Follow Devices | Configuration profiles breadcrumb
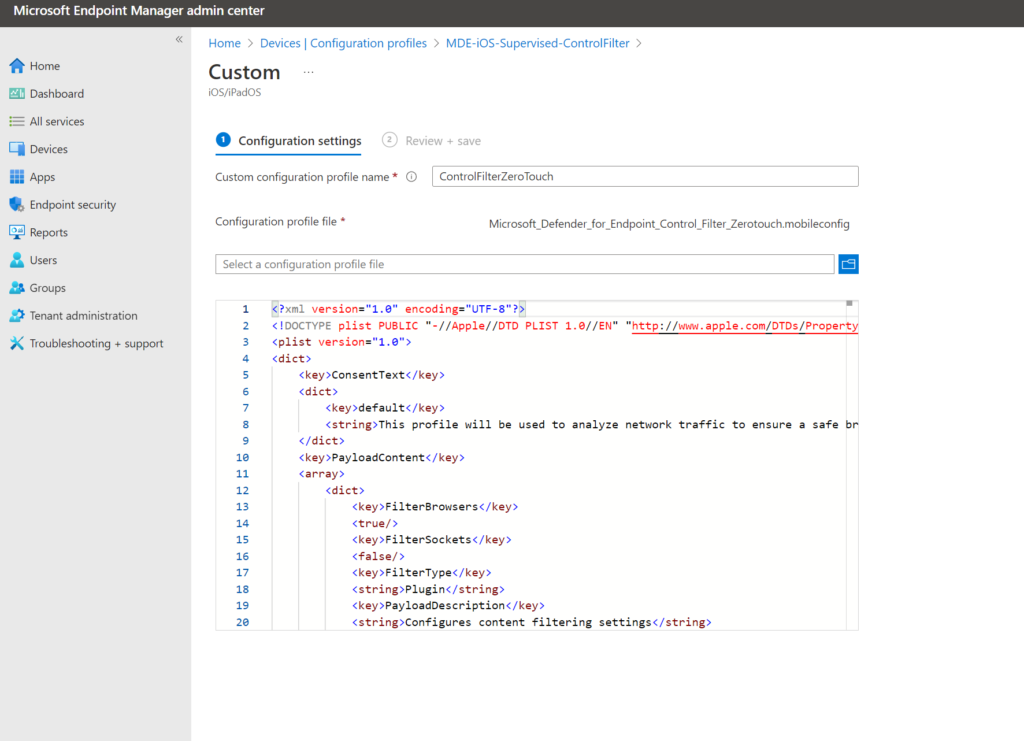This screenshot has width=1024, height=741. [x=343, y=43]
